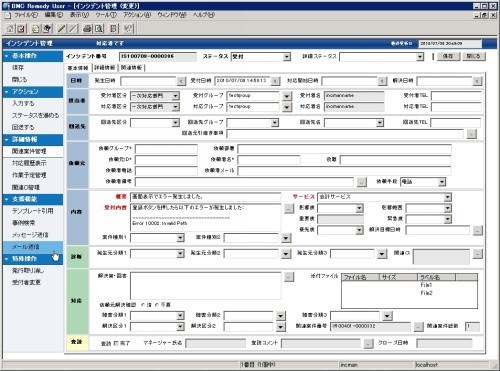The image size is (500, 371).
Task: Open the 受付者区分 dropdown
Action: pos(176,96)
